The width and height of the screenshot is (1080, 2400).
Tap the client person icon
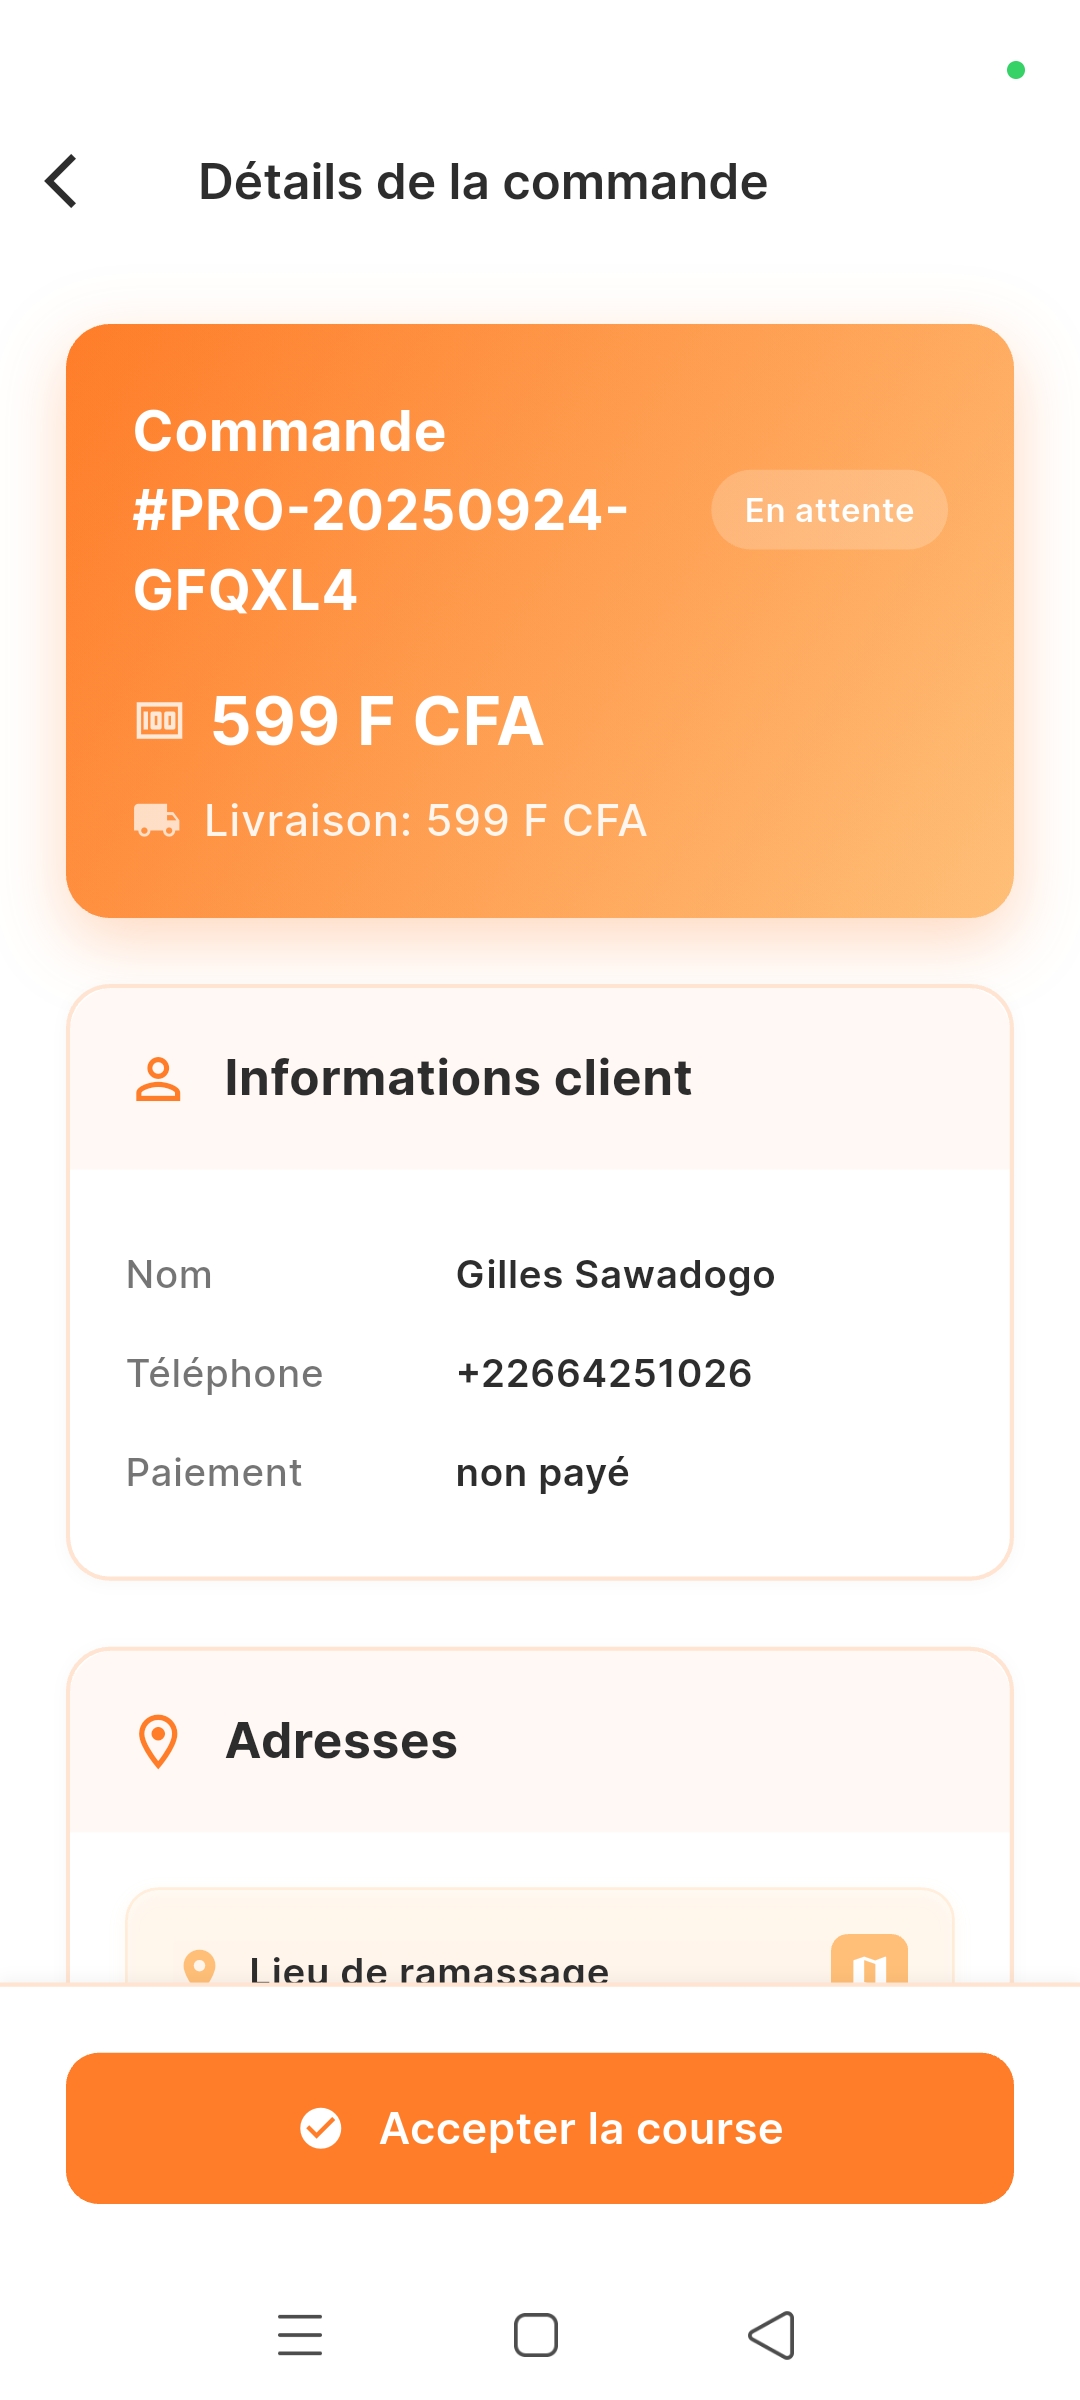158,1079
